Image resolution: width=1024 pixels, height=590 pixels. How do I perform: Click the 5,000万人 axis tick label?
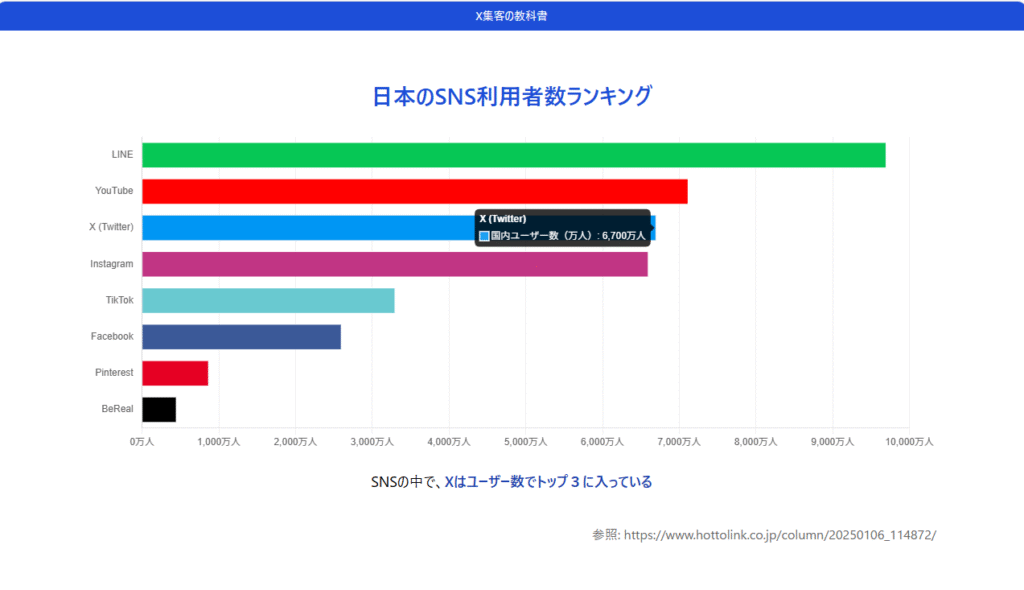[526, 442]
